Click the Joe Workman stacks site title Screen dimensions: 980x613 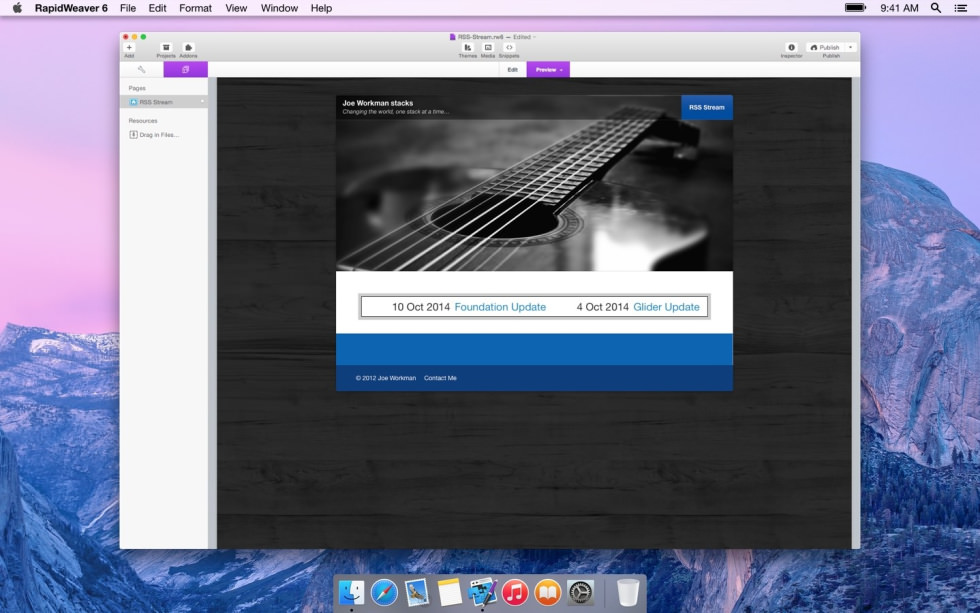pyautogui.click(x=378, y=103)
